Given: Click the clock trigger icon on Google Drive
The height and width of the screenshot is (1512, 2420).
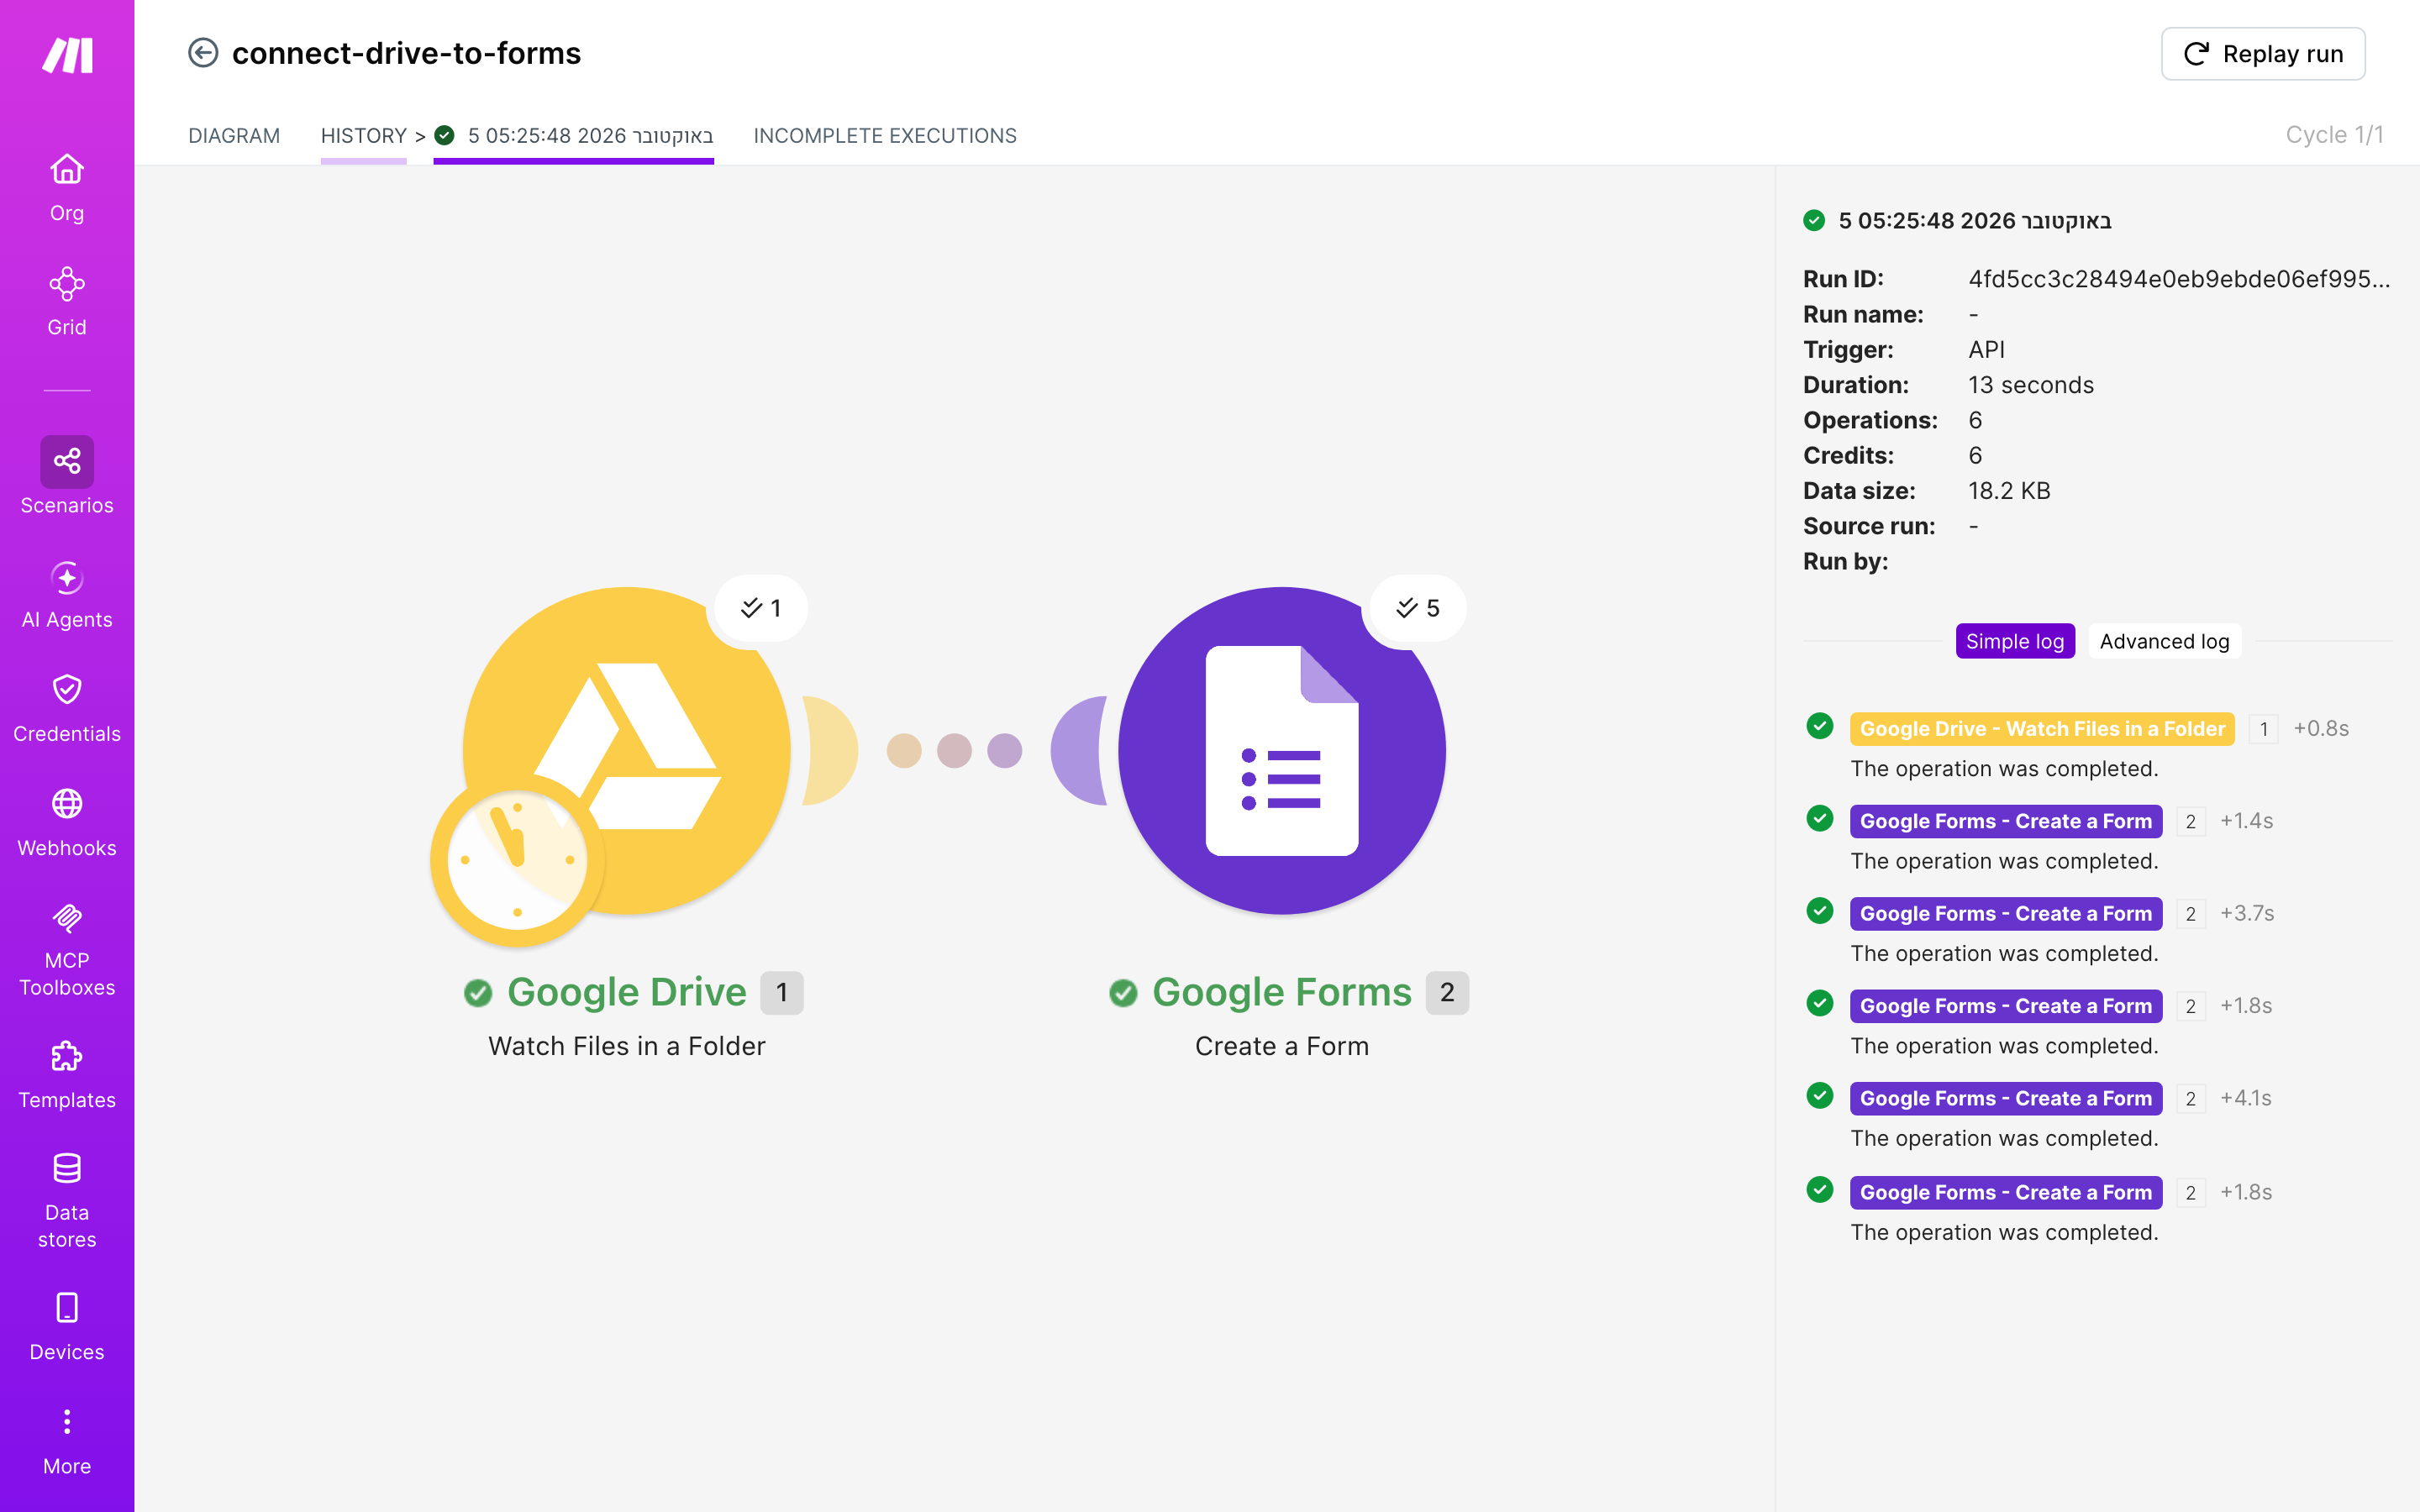Looking at the screenshot, I should (x=517, y=860).
